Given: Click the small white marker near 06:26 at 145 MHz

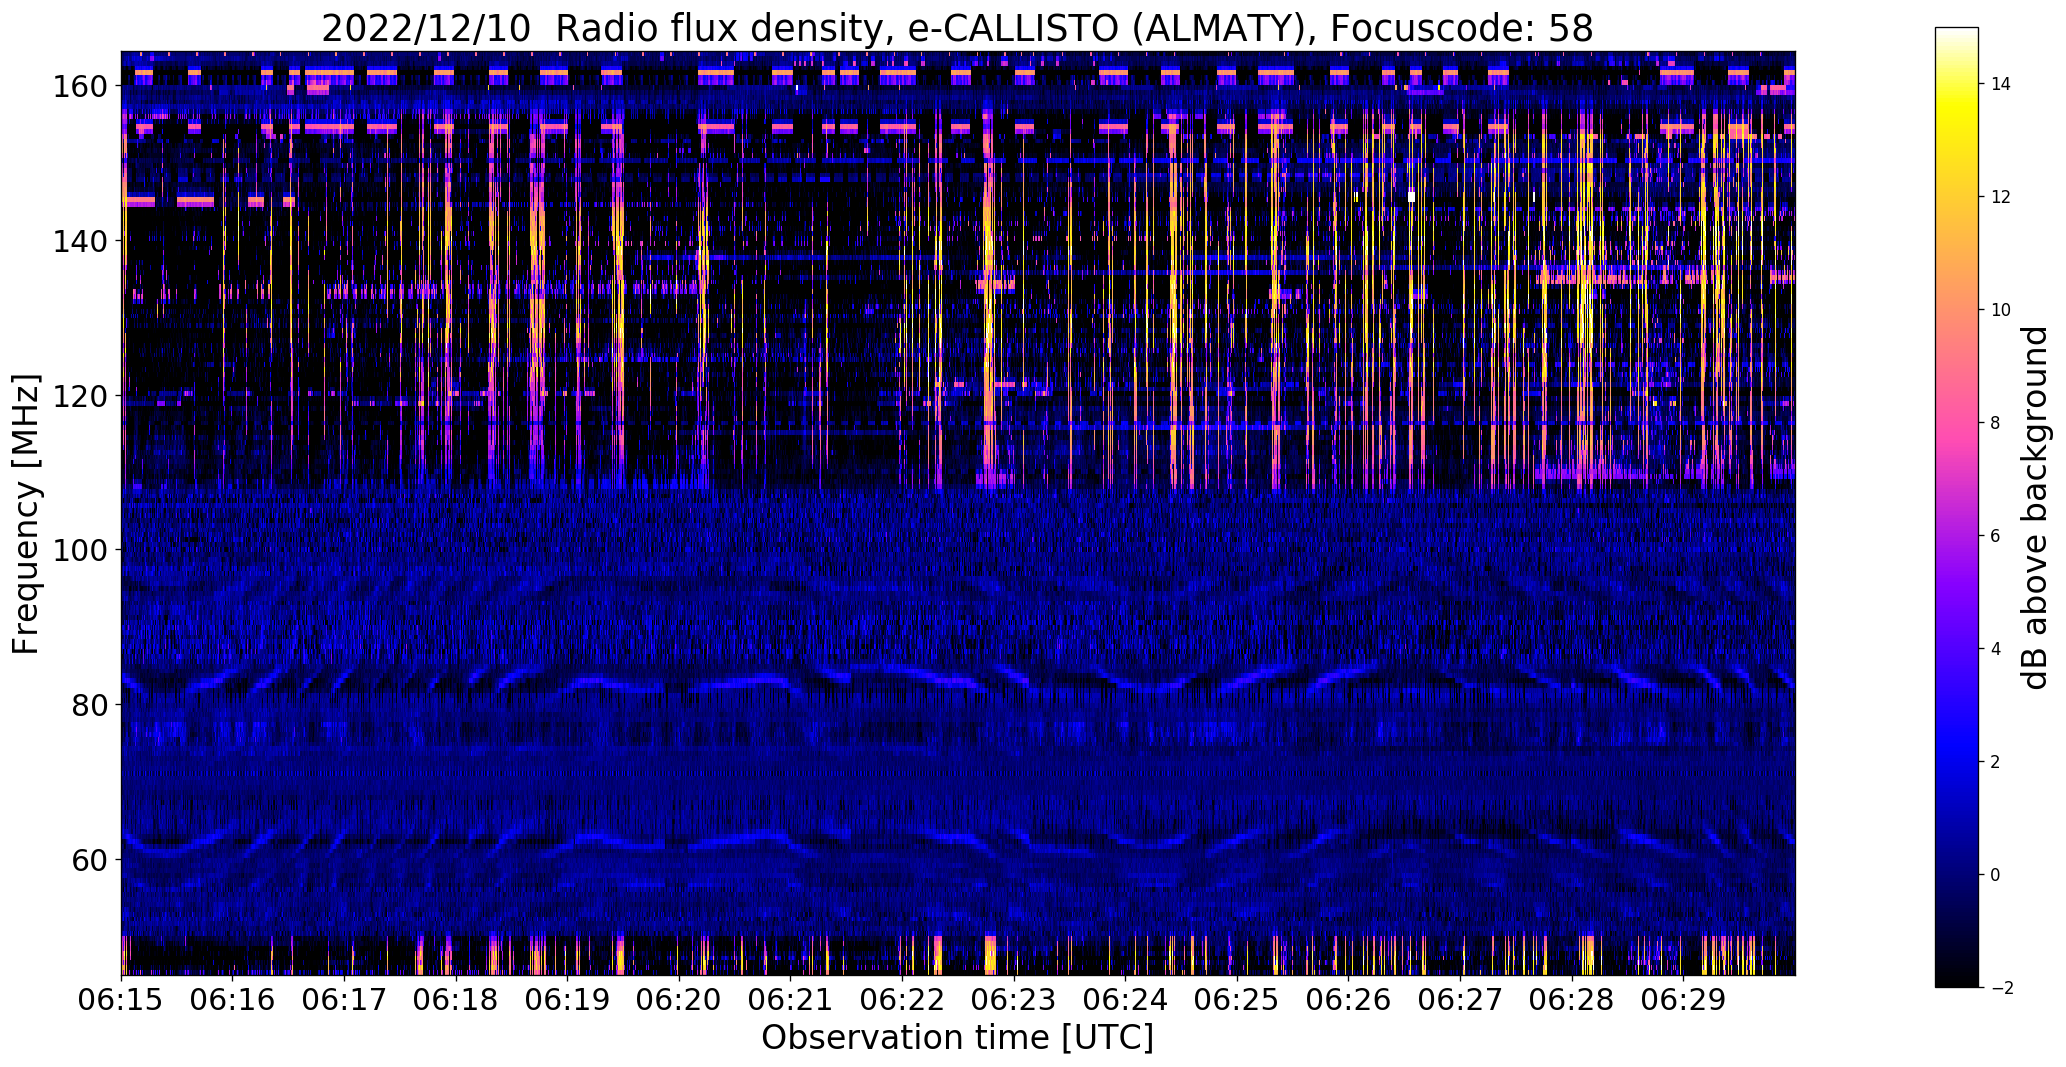Looking at the screenshot, I should [1411, 197].
